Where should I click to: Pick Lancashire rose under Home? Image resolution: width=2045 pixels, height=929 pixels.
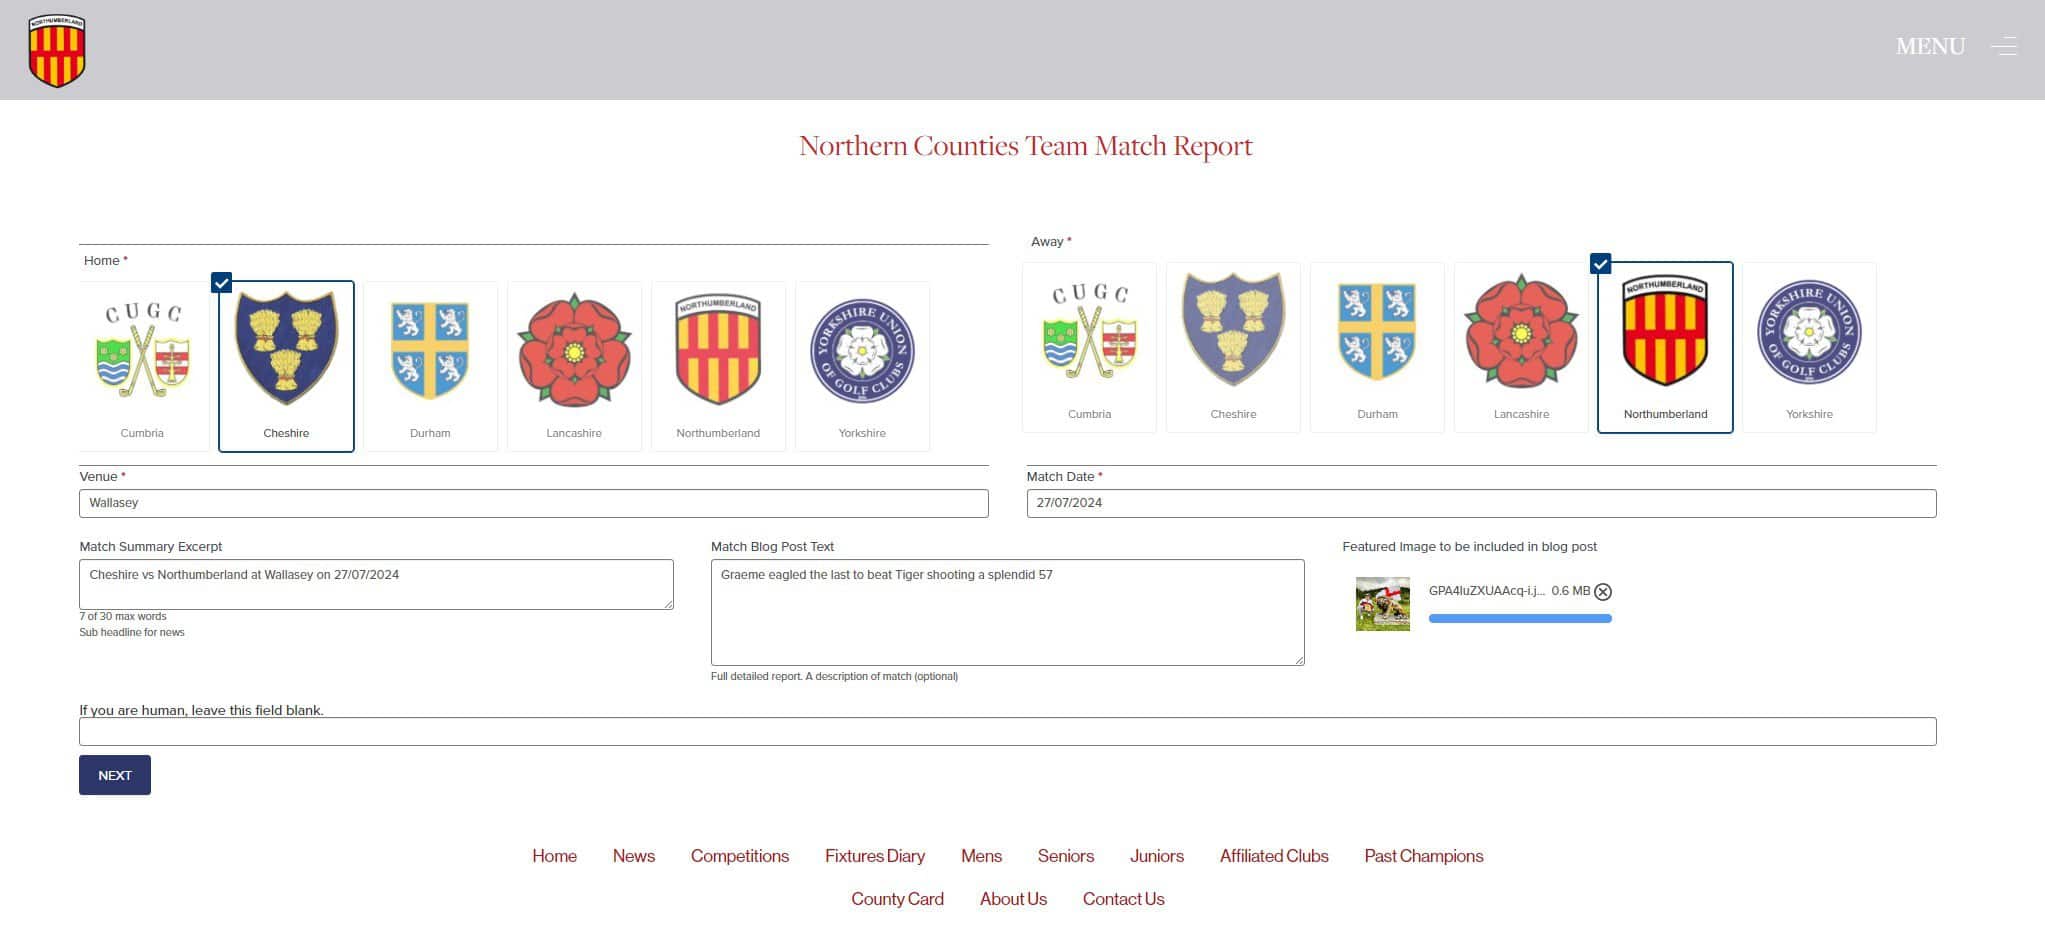point(574,366)
